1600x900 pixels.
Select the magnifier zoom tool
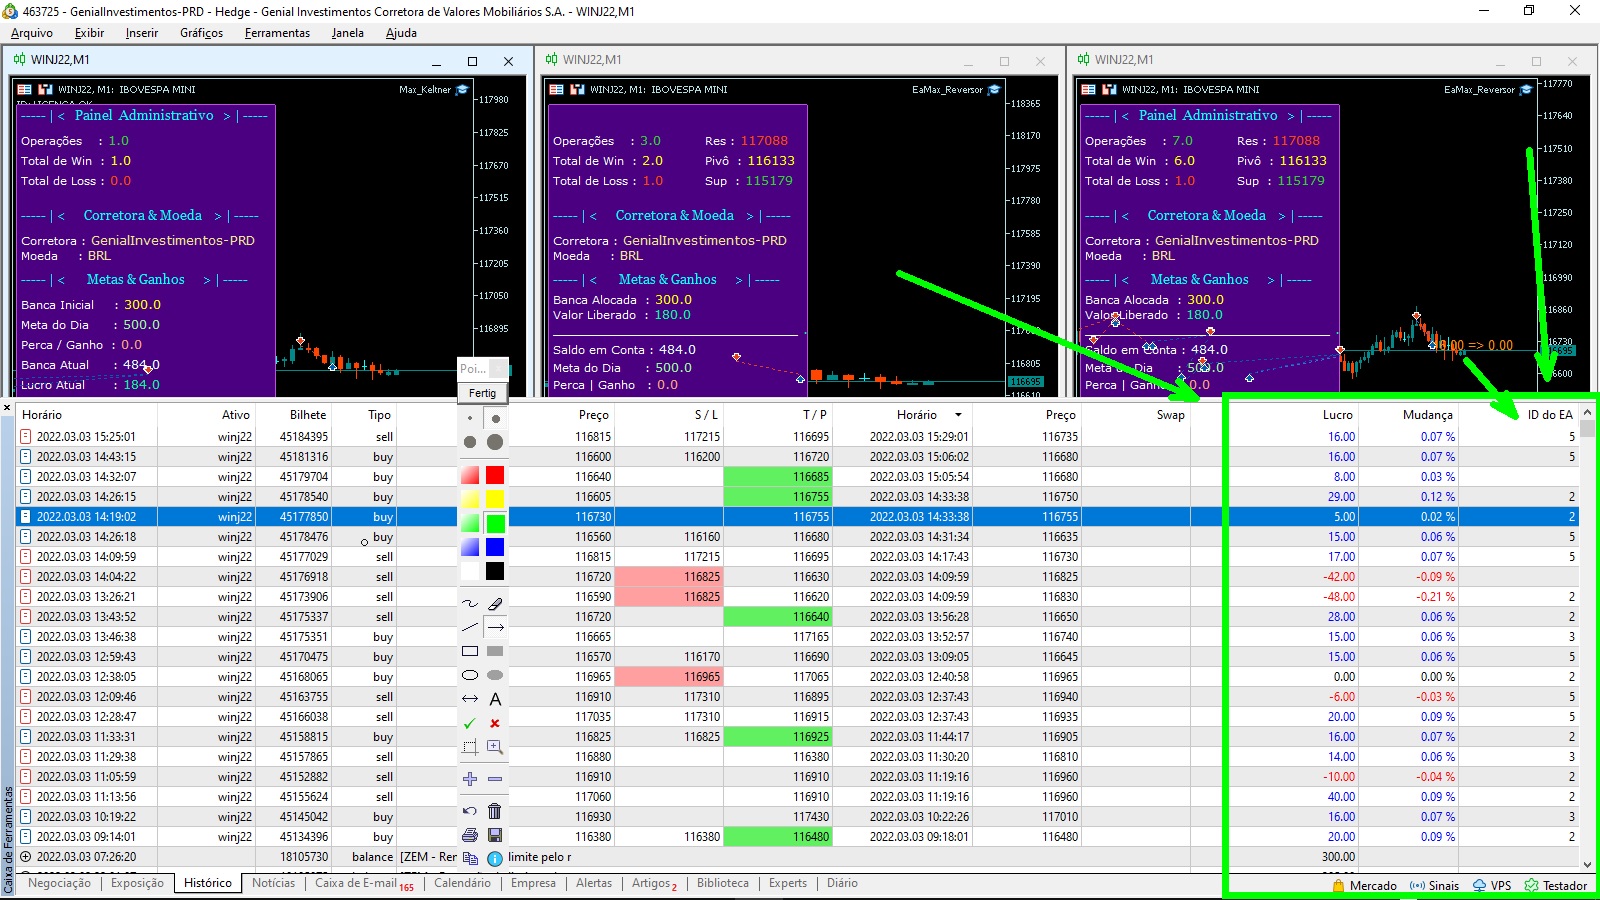[x=495, y=747]
